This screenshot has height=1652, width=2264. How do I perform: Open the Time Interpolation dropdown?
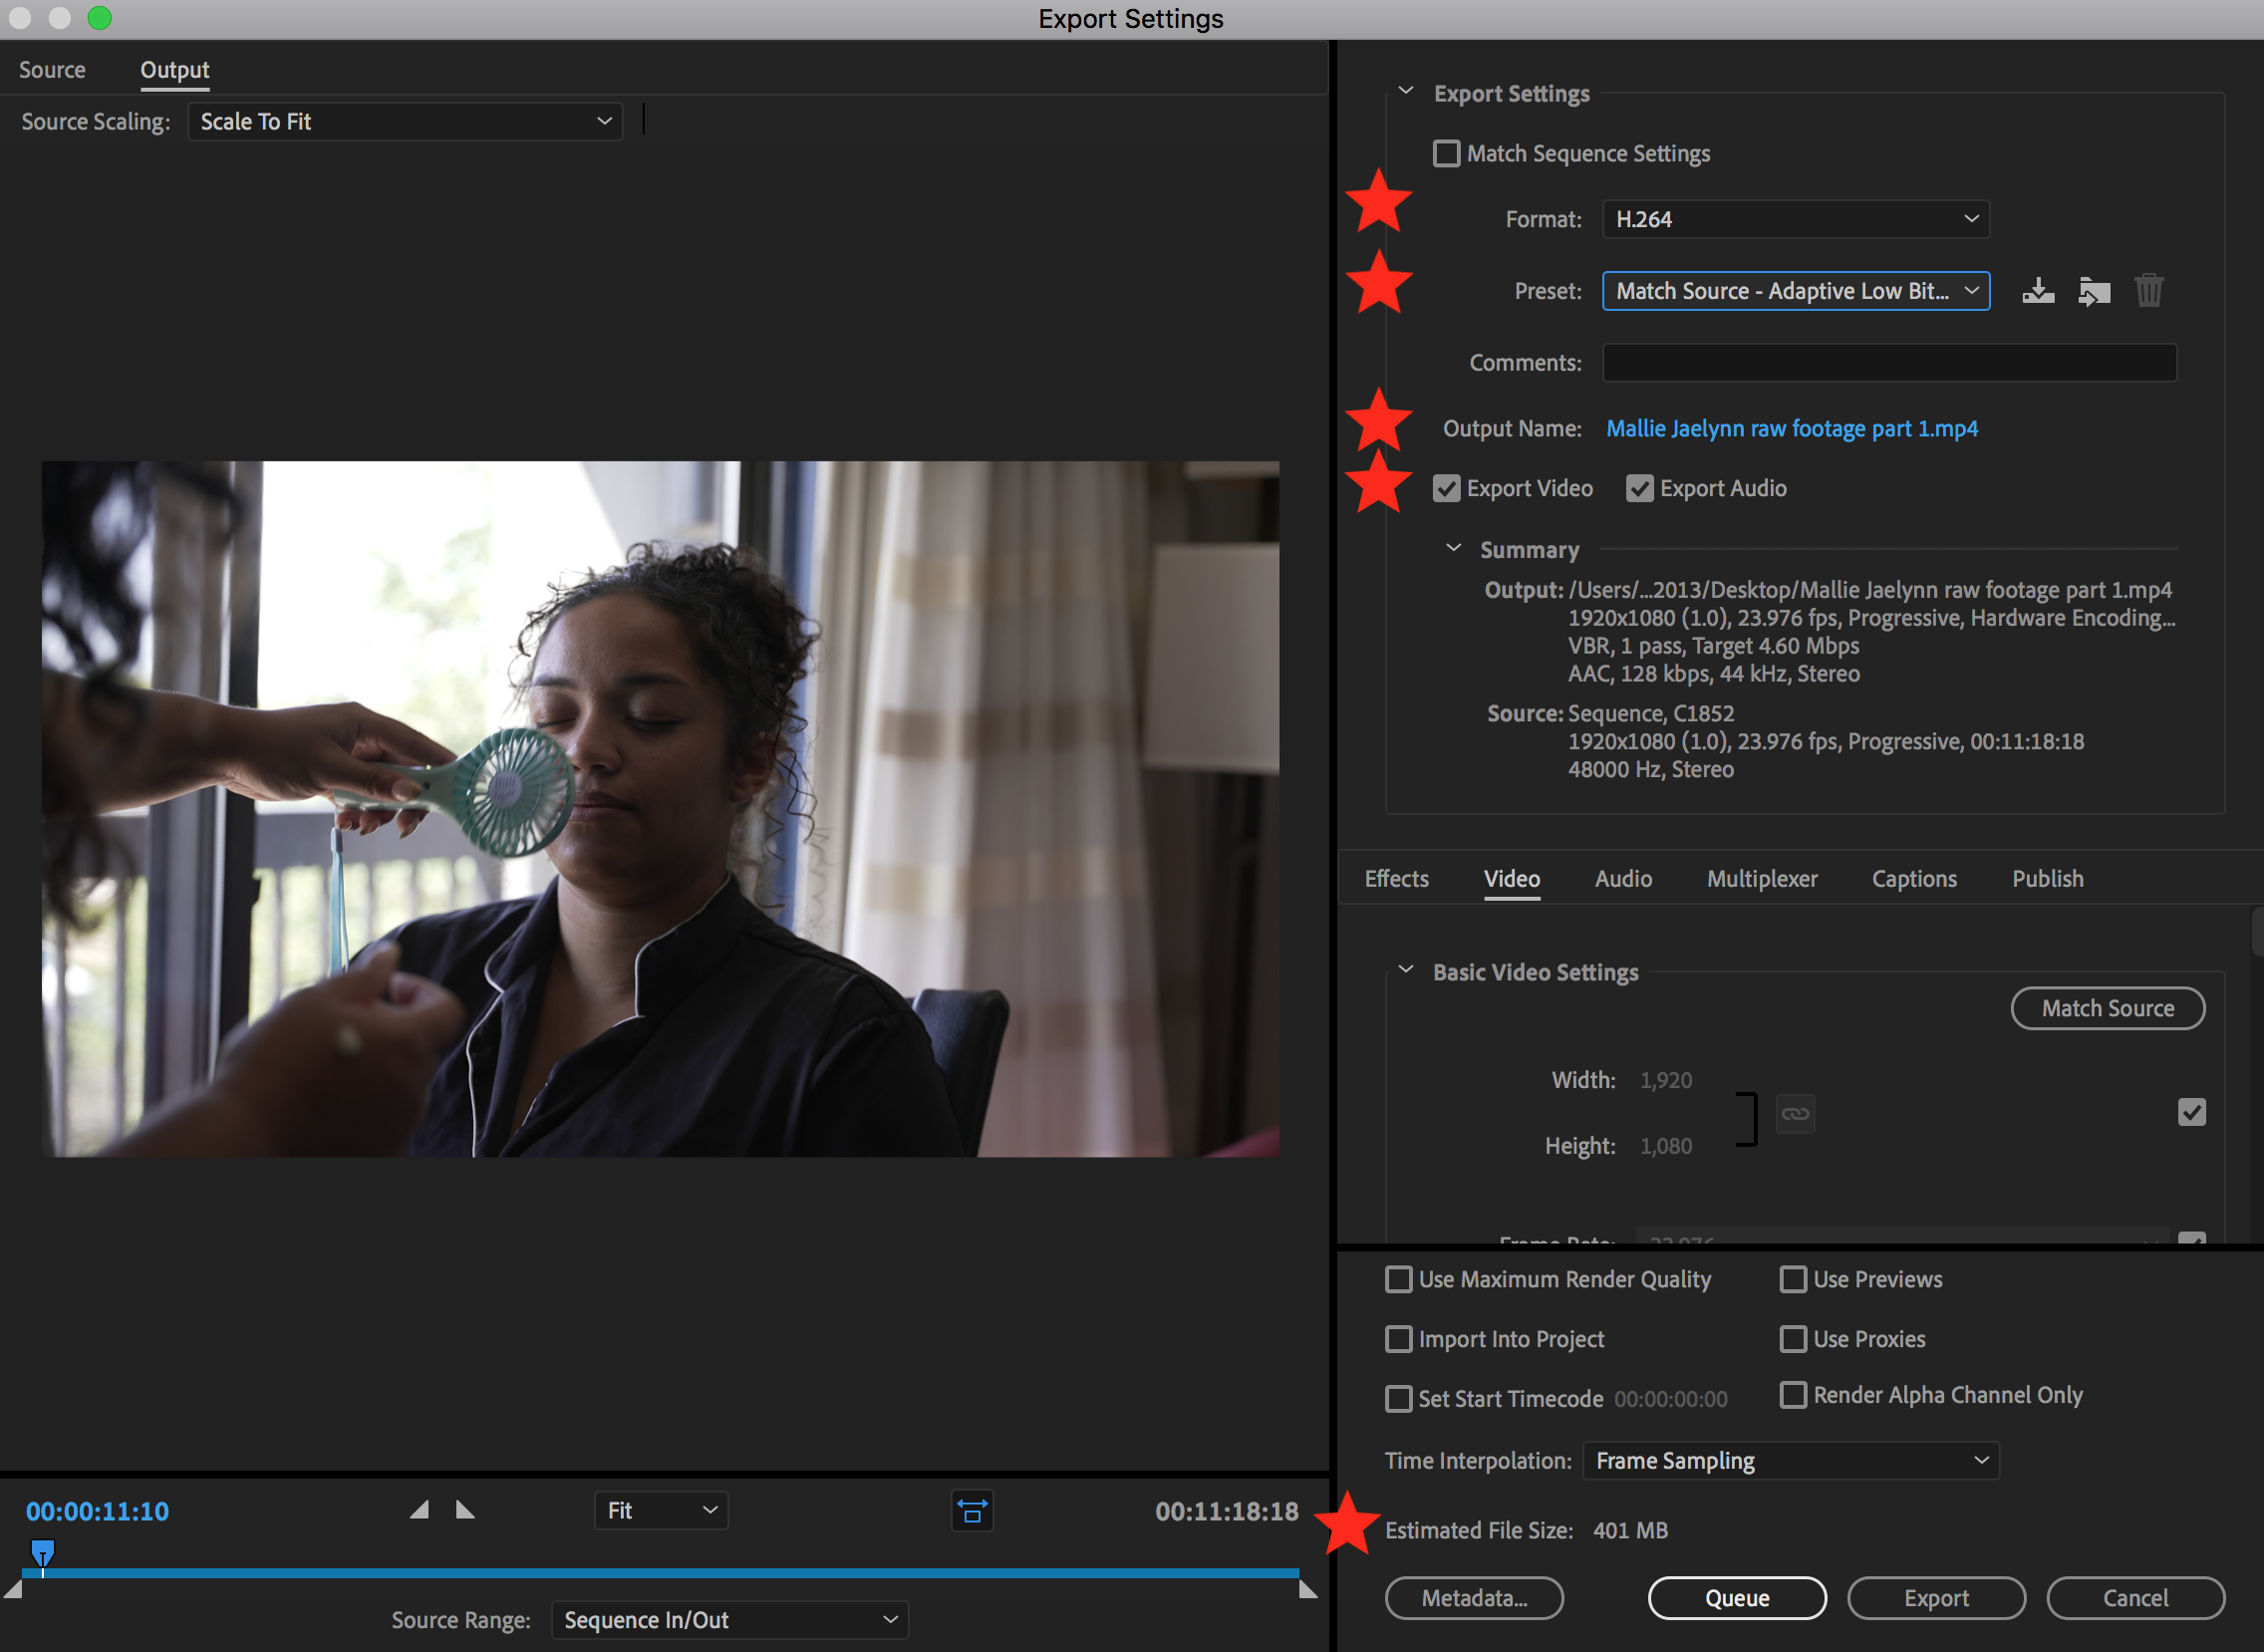[1790, 1461]
